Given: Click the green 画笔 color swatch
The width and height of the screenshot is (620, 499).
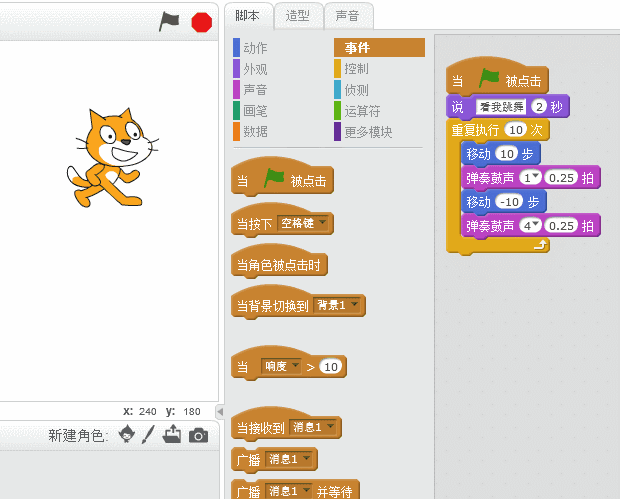Looking at the screenshot, I should tap(236, 110).
